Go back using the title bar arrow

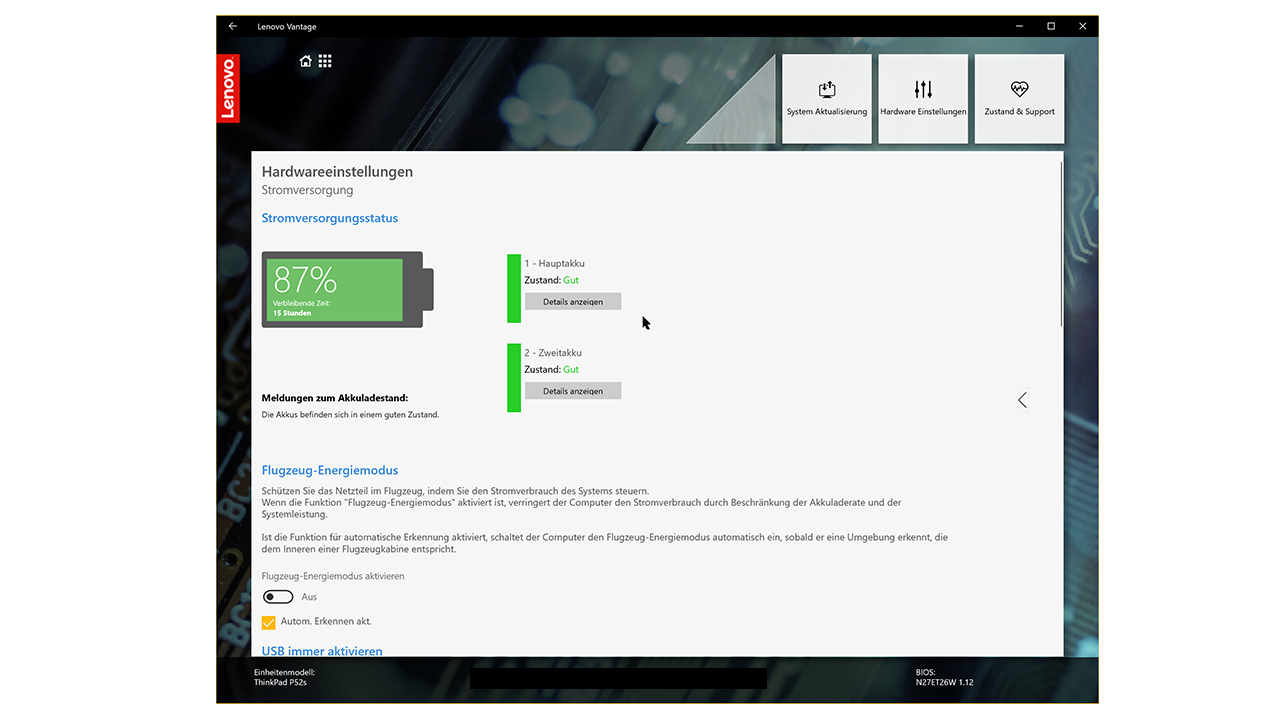point(233,26)
